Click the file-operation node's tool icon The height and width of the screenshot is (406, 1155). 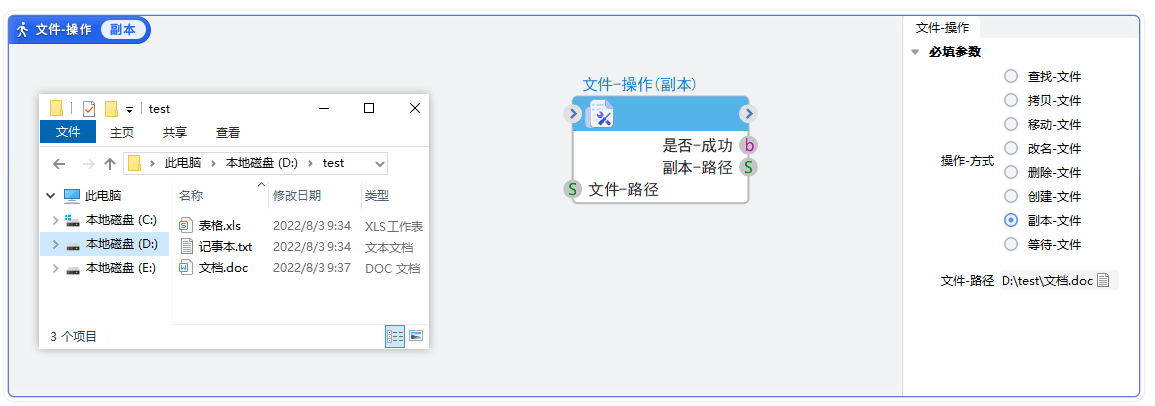pos(599,114)
